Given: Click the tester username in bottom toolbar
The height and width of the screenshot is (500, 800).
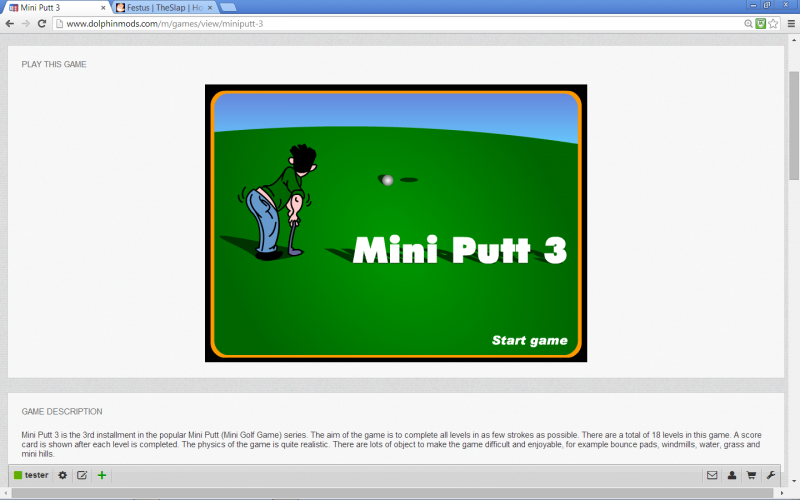Looking at the screenshot, I should click(x=36, y=475).
